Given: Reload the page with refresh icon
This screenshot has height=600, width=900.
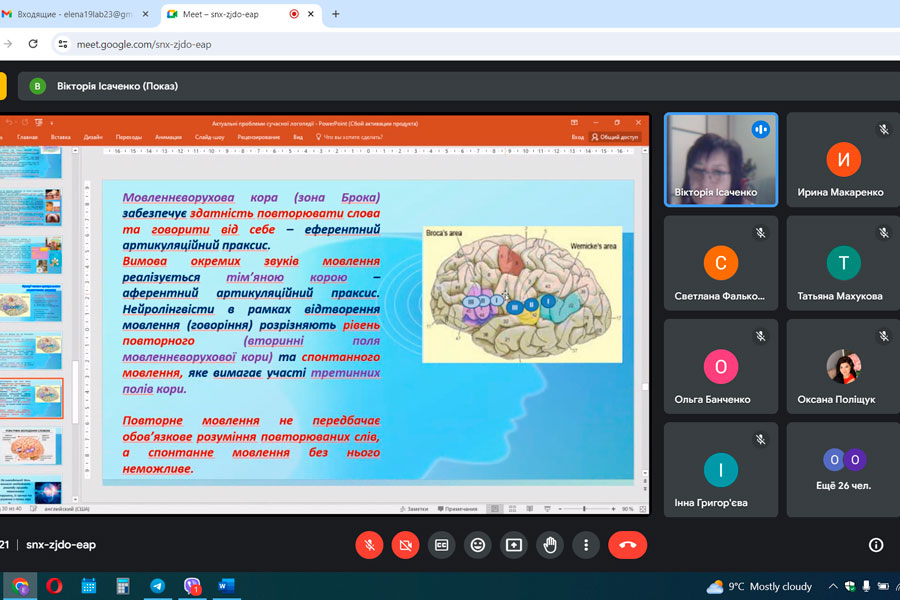Looking at the screenshot, I should coord(33,44).
